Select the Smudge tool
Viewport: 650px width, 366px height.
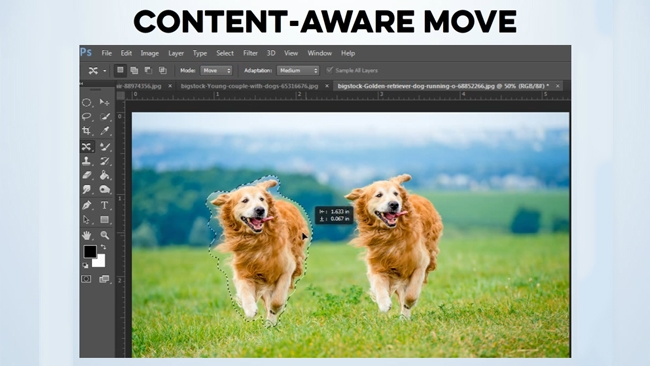pos(87,189)
